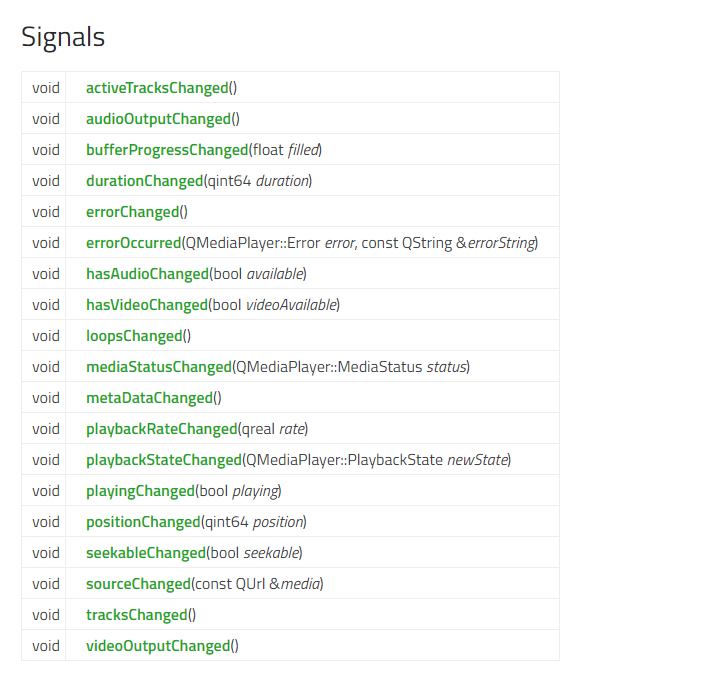Image resolution: width=717 pixels, height=673 pixels.
Task: Go to sourceChanged signal documentation
Action: (138, 584)
